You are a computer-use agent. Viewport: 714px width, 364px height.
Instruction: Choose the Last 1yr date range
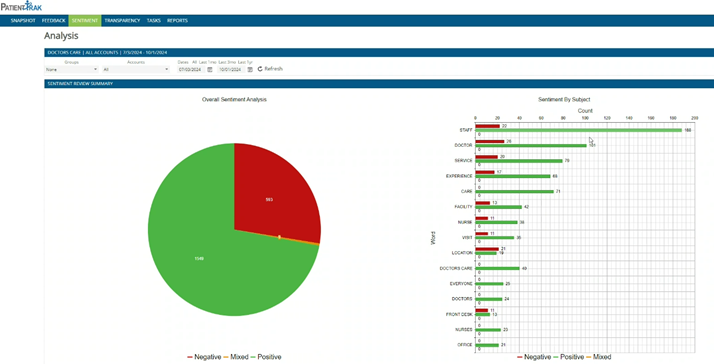click(x=245, y=62)
